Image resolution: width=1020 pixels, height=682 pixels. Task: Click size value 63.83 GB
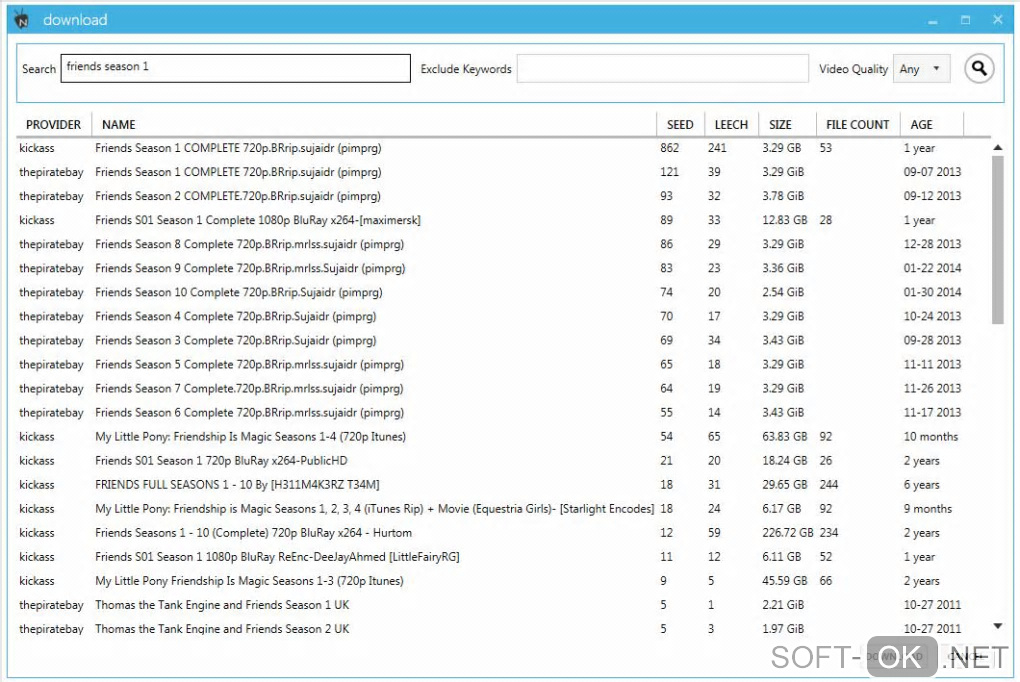785,437
